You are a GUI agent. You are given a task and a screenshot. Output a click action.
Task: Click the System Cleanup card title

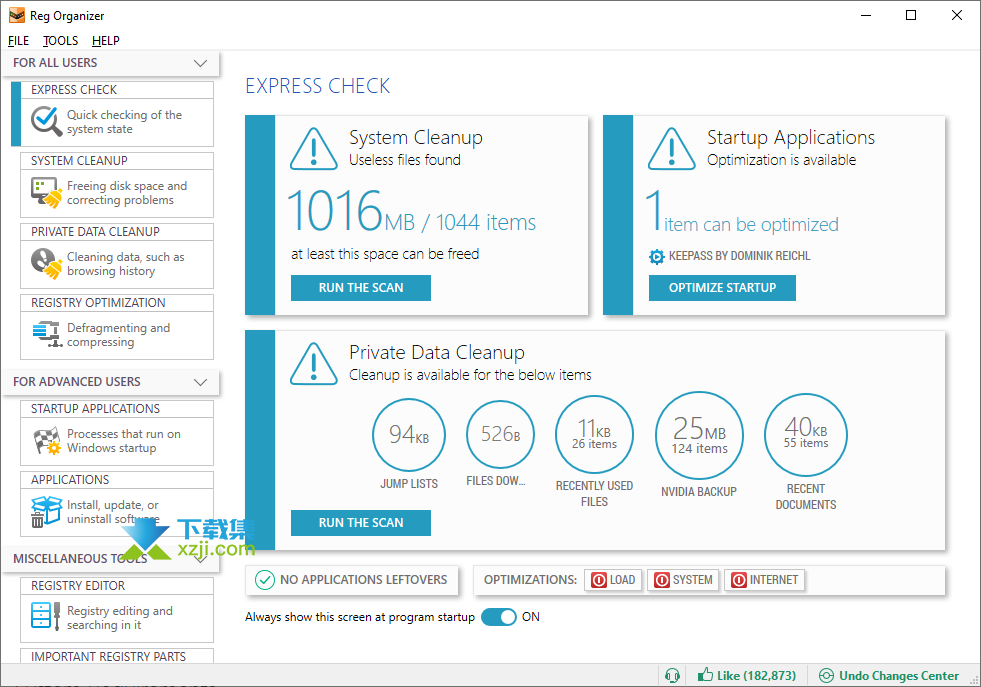pyautogui.click(x=416, y=138)
